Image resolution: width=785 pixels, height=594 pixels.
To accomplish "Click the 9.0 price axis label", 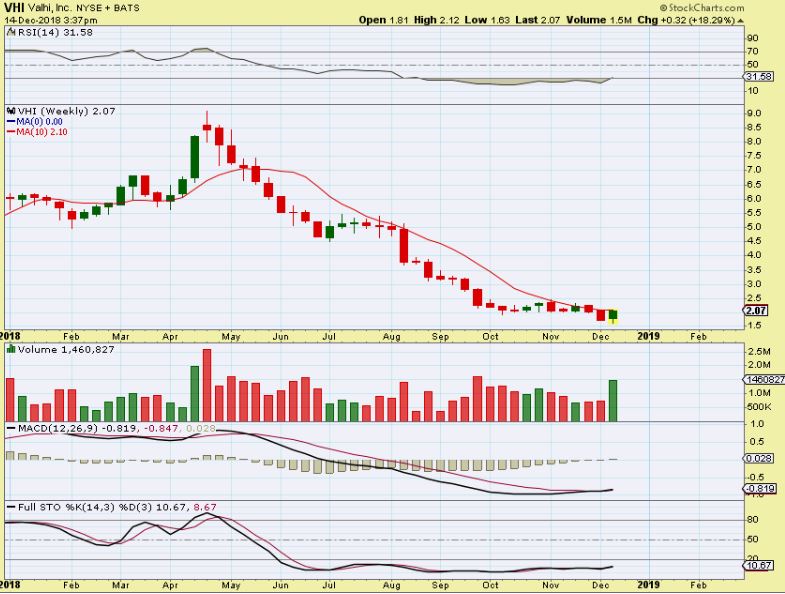I will [x=753, y=113].
